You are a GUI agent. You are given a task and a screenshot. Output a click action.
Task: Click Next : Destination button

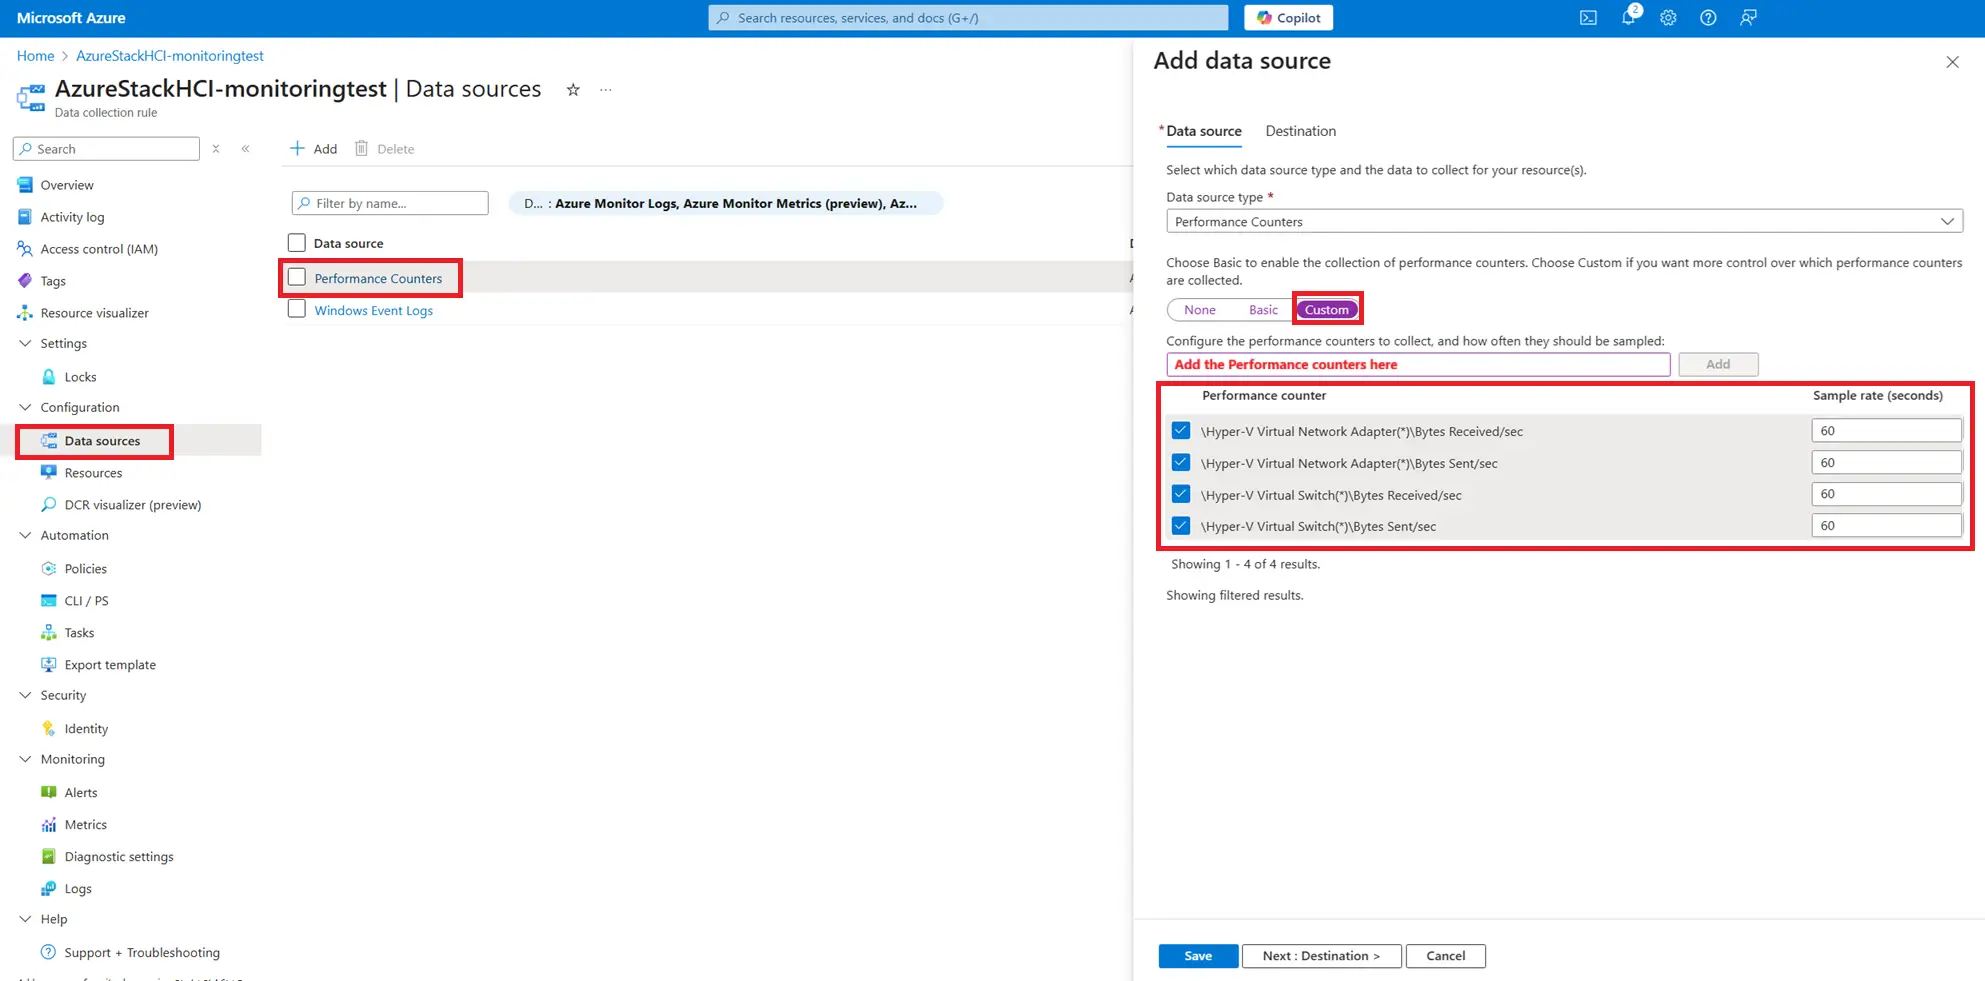click(x=1320, y=956)
